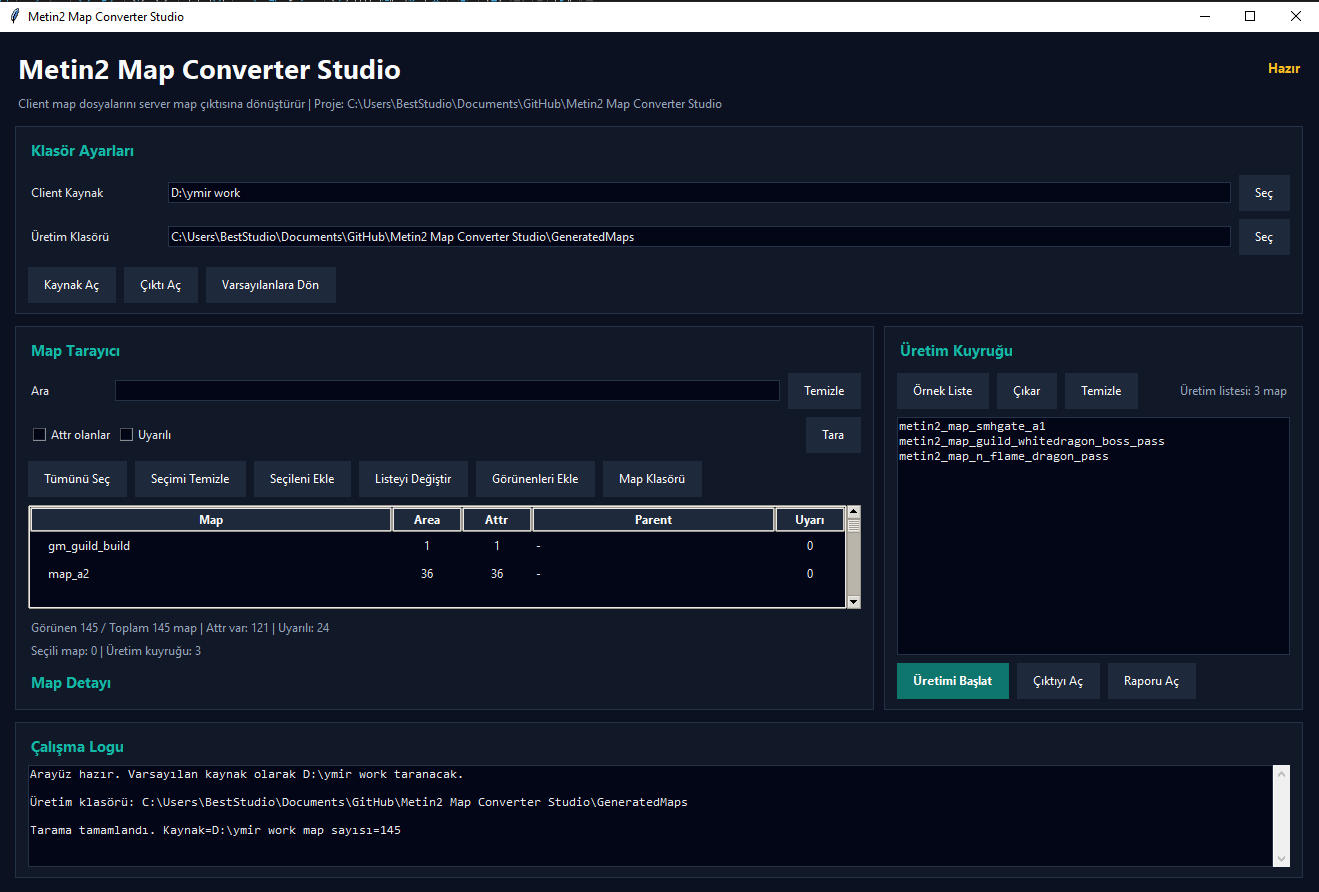Click the Map Detayı heading
Viewport: 1319px width, 892px height.
(x=71, y=683)
